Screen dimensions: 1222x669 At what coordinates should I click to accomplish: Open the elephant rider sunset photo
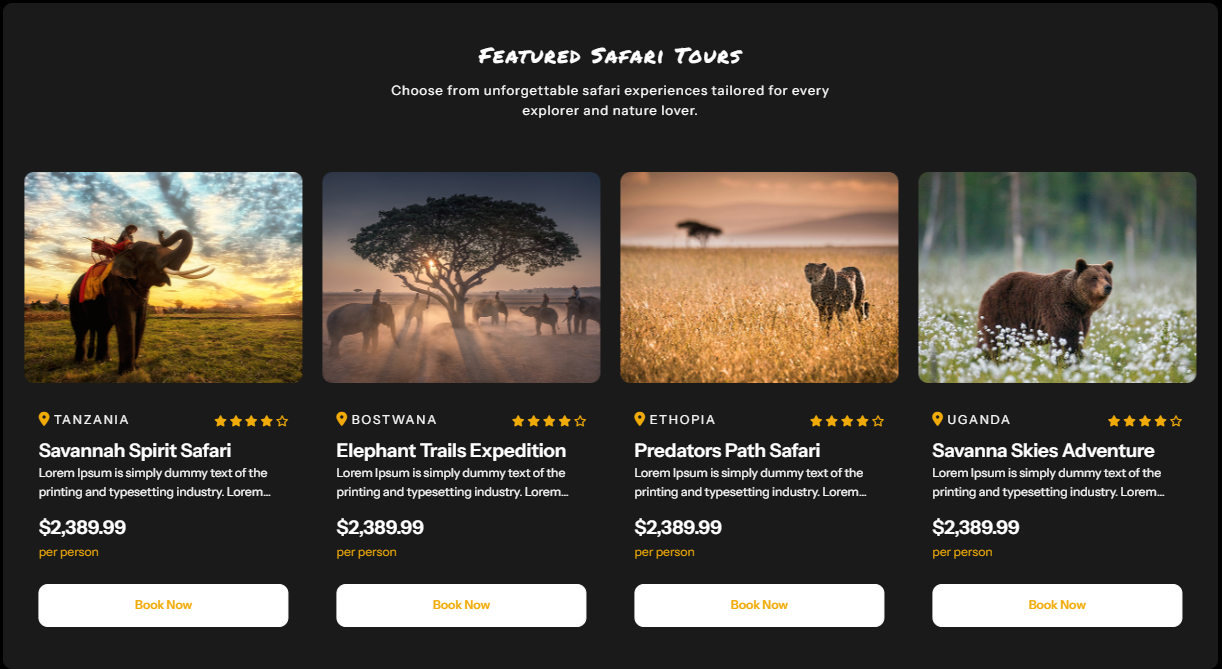(163, 277)
